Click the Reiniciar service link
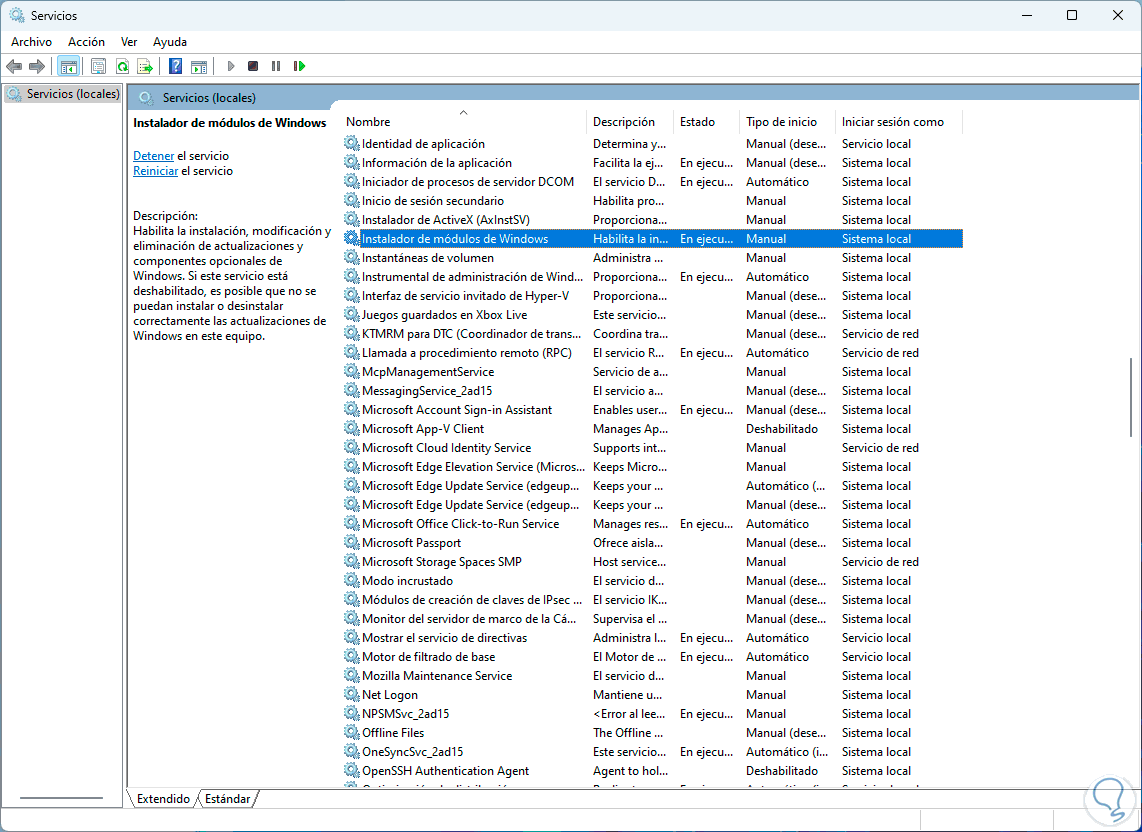The image size is (1142, 832). pos(155,171)
